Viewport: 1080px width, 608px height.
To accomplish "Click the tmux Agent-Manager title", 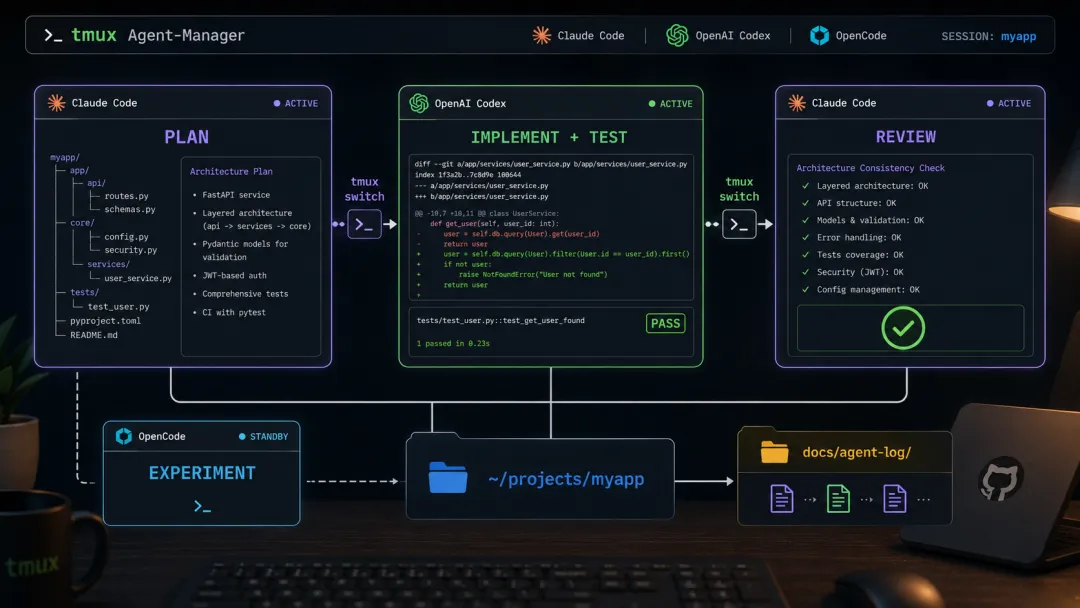I will pyautogui.click(x=158, y=35).
